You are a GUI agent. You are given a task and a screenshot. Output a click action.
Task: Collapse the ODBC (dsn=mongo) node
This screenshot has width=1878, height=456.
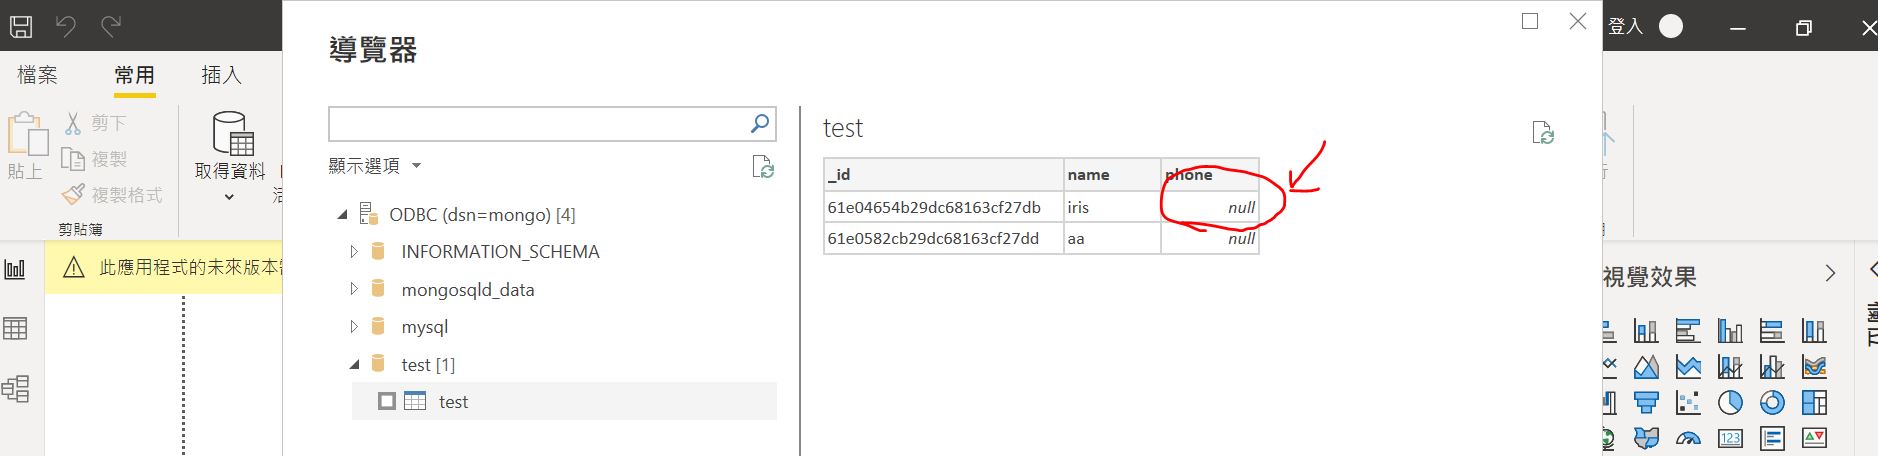pyautogui.click(x=342, y=215)
